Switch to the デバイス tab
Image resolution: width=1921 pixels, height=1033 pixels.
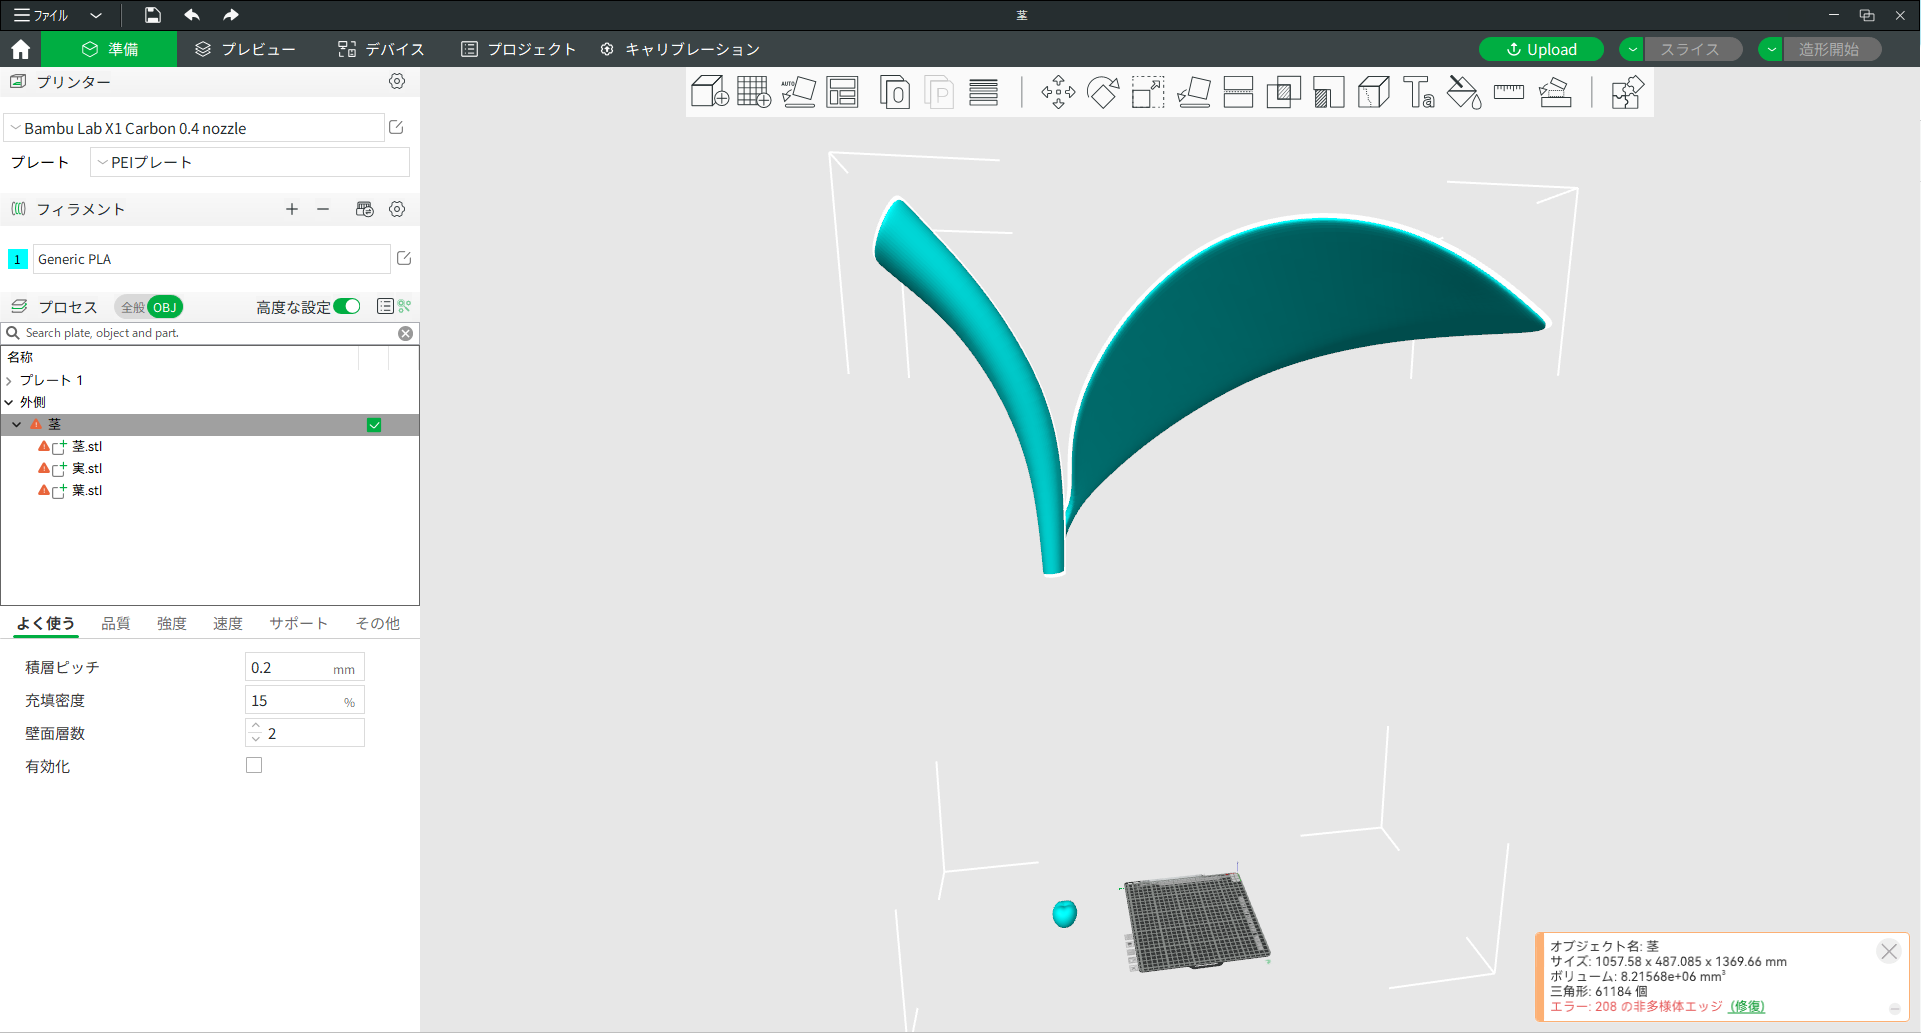pos(381,49)
